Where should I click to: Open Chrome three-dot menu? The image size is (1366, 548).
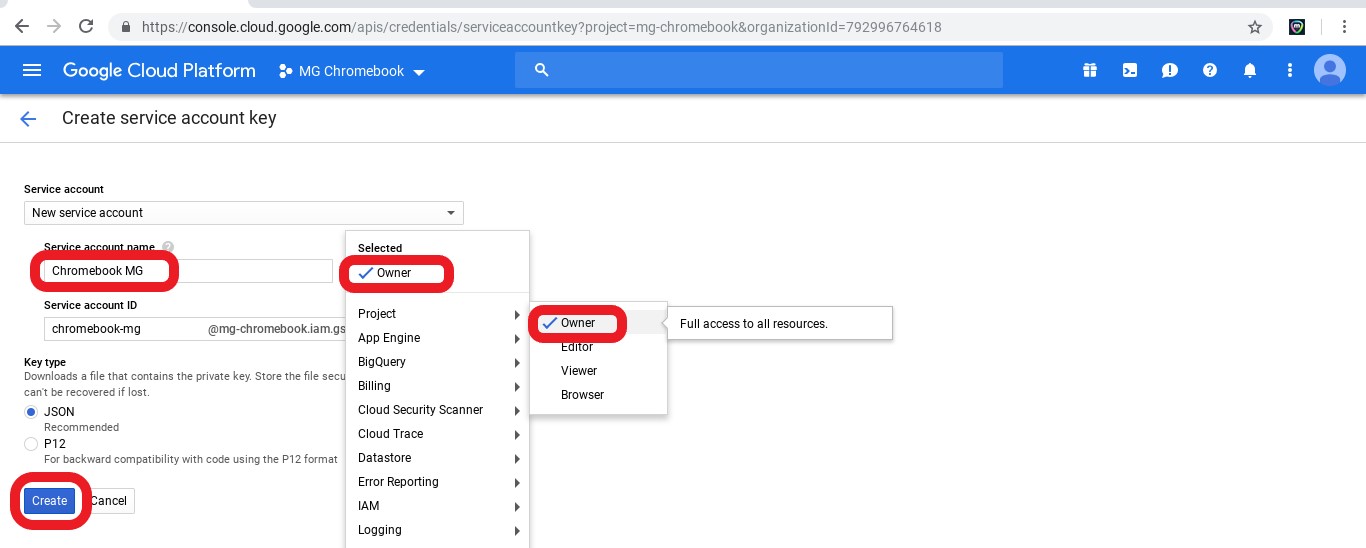1345,27
